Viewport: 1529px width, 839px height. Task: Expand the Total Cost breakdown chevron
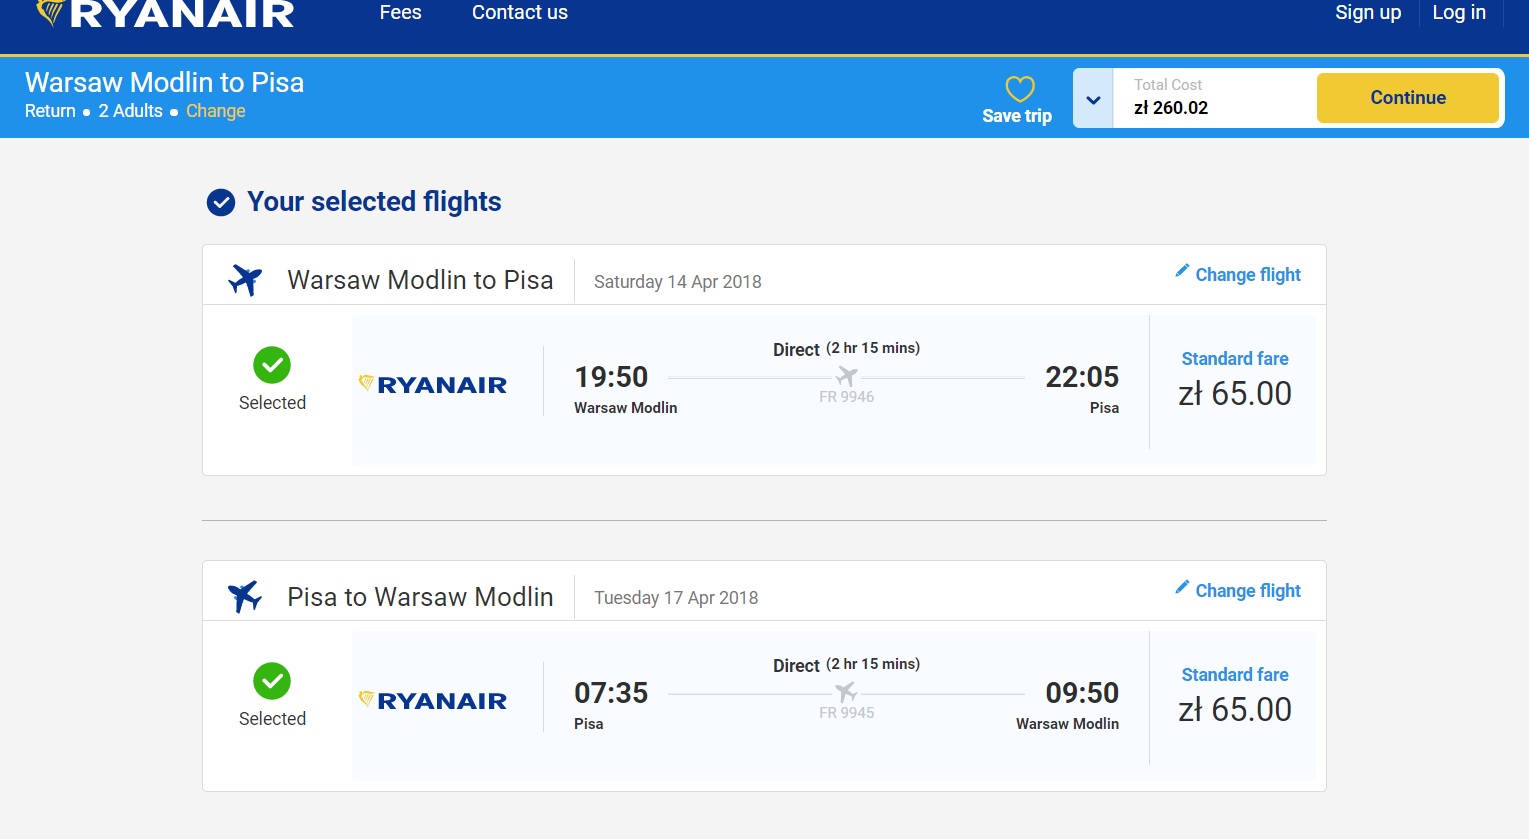pos(1093,99)
